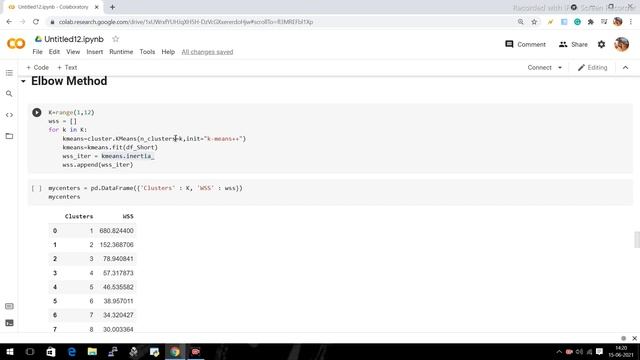
Task: Open the Runtime menu
Action: [x=121, y=52]
